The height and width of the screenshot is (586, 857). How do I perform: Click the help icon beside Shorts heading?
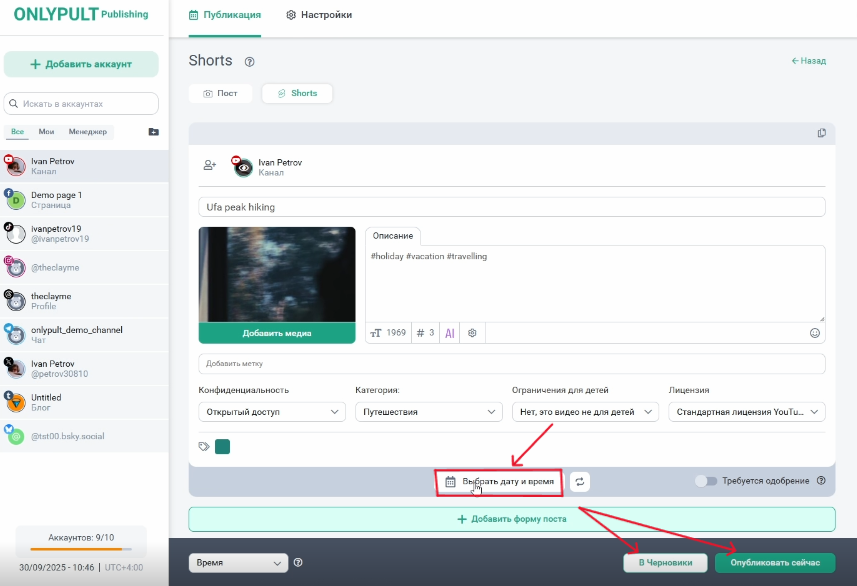[x=249, y=62]
